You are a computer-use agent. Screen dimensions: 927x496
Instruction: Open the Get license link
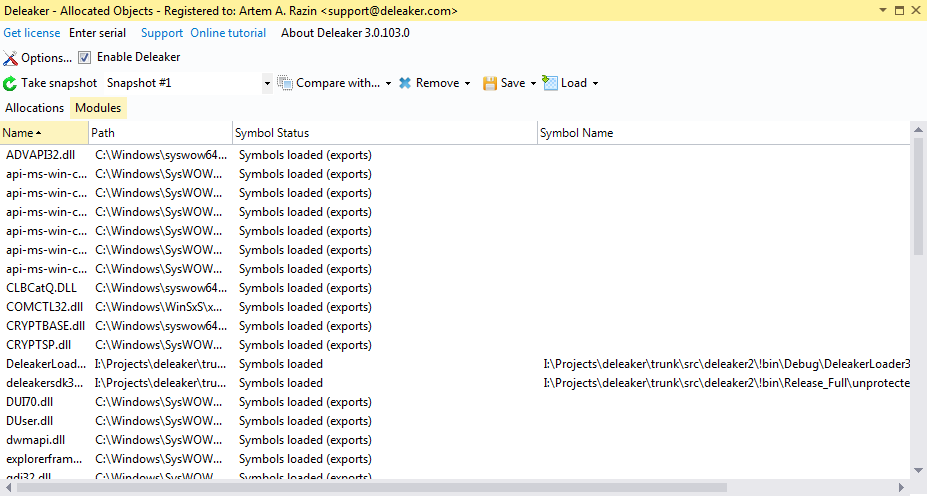(x=31, y=33)
